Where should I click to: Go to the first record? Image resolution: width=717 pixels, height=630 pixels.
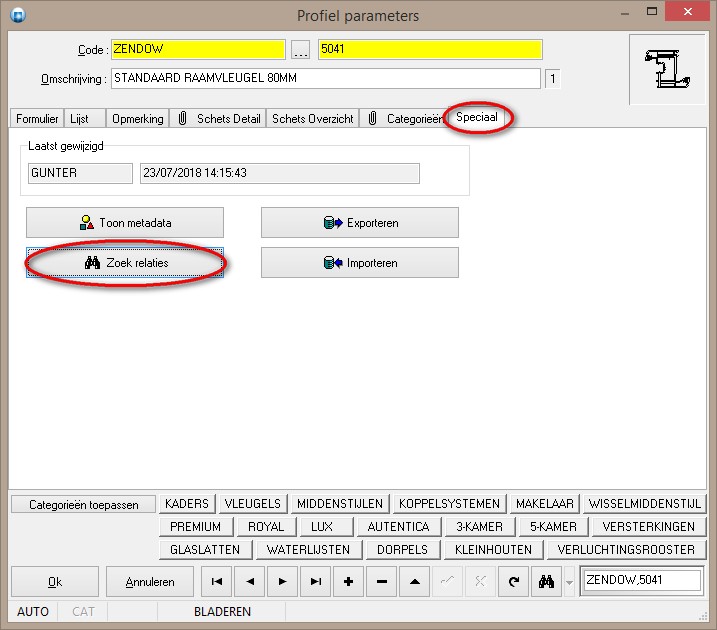(x=217, y=582)
